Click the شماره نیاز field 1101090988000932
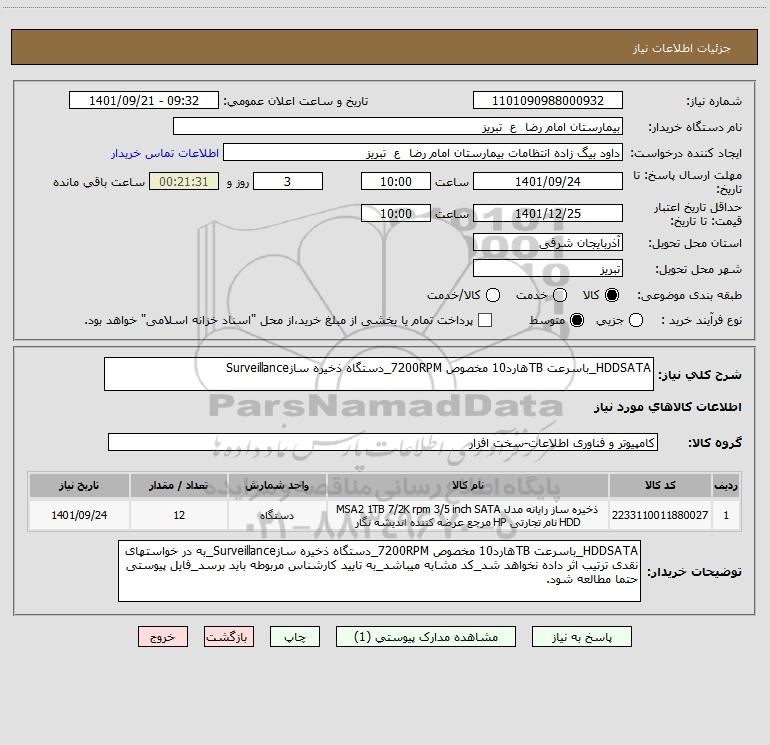The image size is (770, 745). (548, 100)
